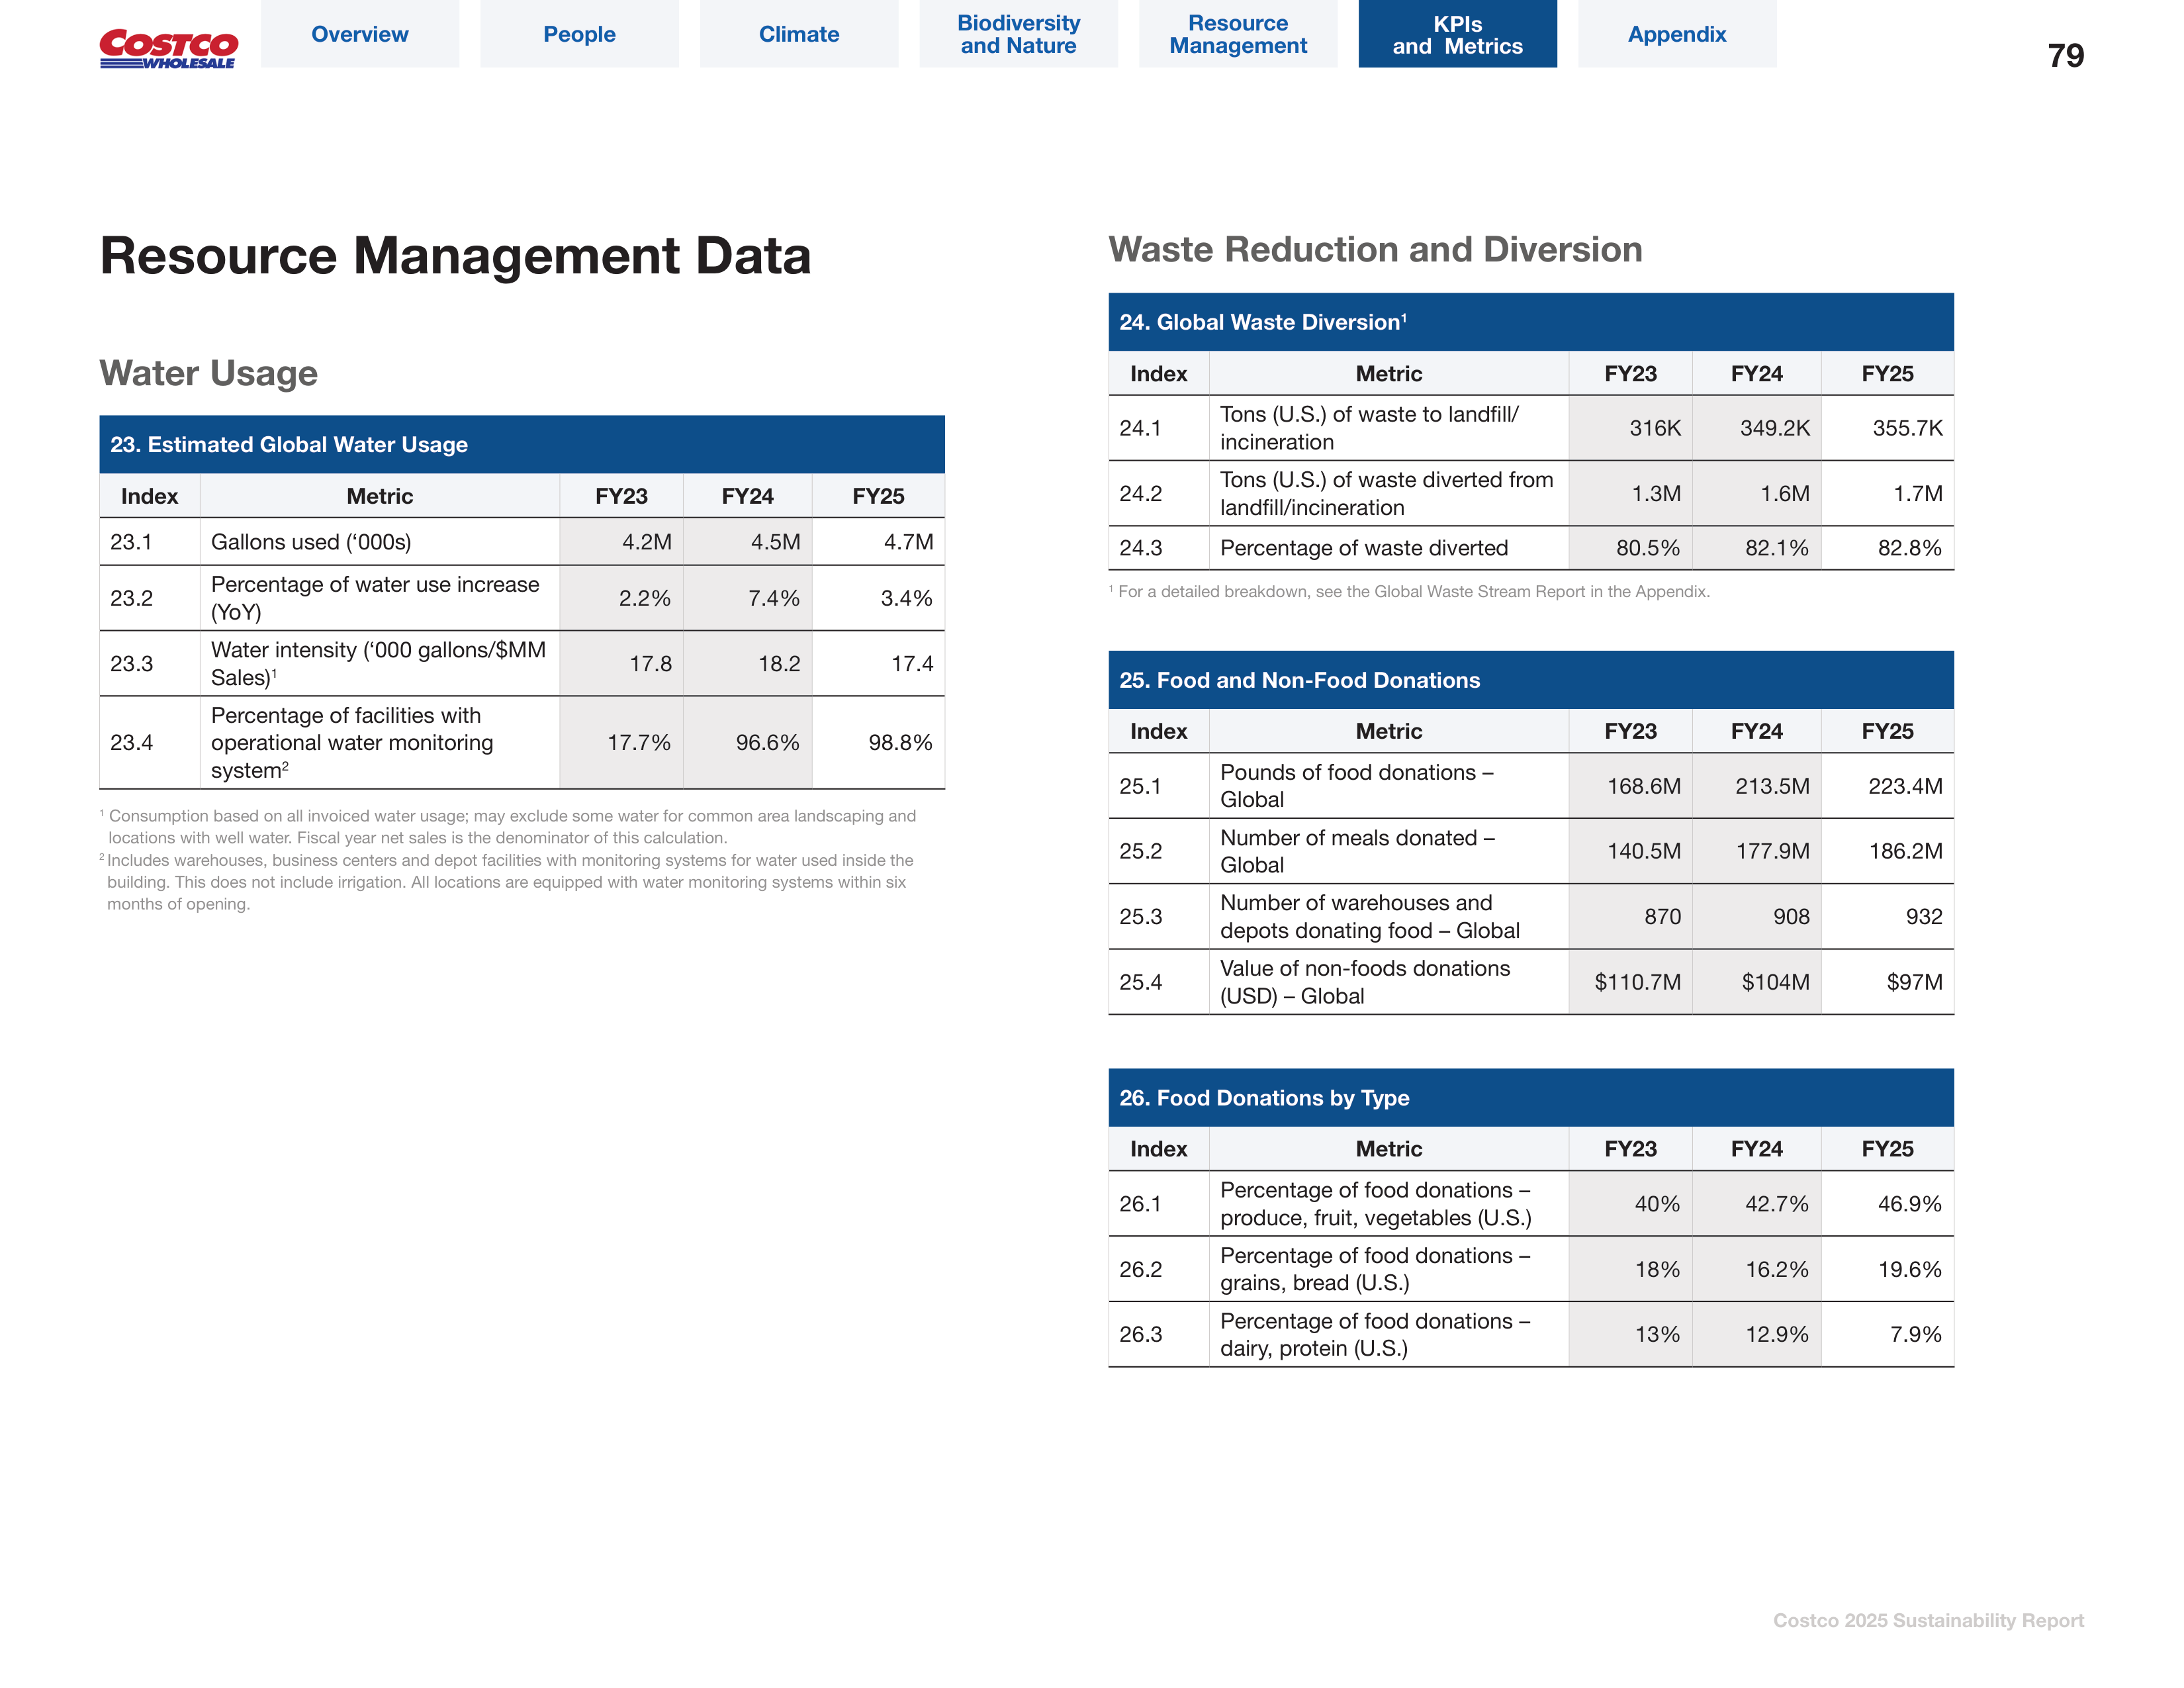This screenshot has width=2184, height=1688.
Task: Click the 7.9% value in row 26.3
Action: (1915, 1335)
